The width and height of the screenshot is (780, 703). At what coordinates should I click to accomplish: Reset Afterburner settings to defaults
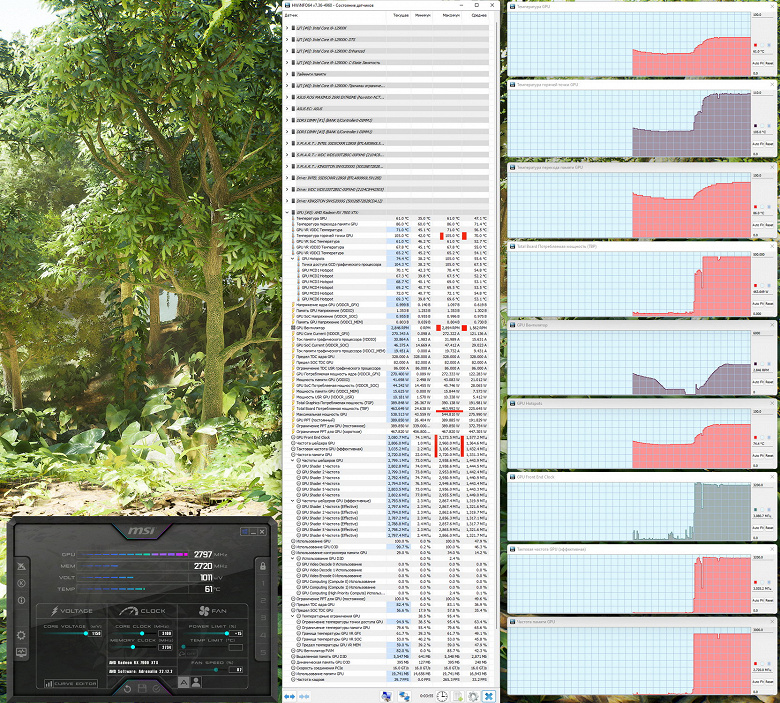point(127,689)
